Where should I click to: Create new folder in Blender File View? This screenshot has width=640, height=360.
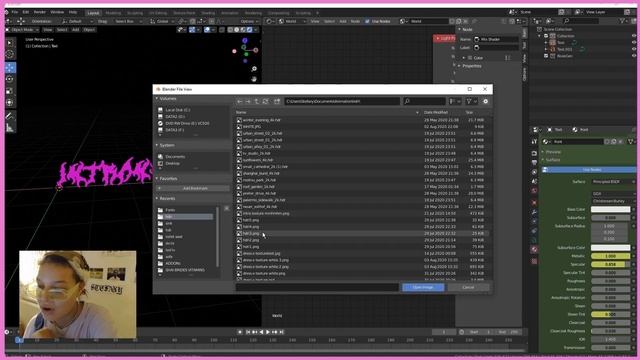coord(277,101)
